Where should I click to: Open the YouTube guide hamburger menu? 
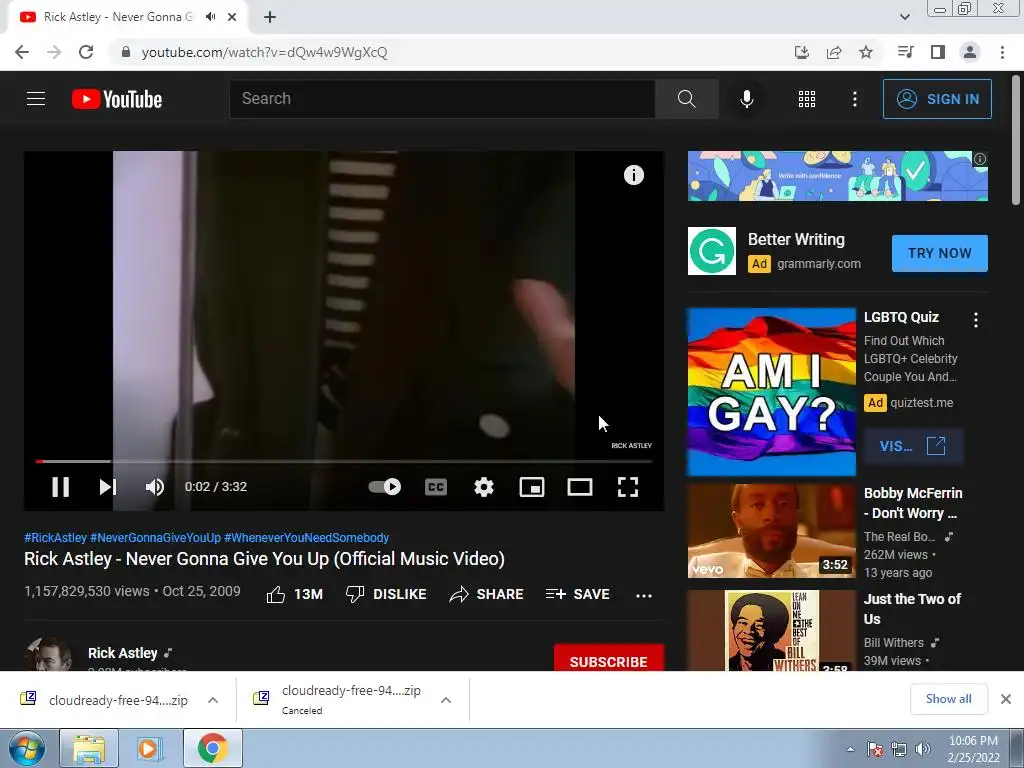[36, 99]
